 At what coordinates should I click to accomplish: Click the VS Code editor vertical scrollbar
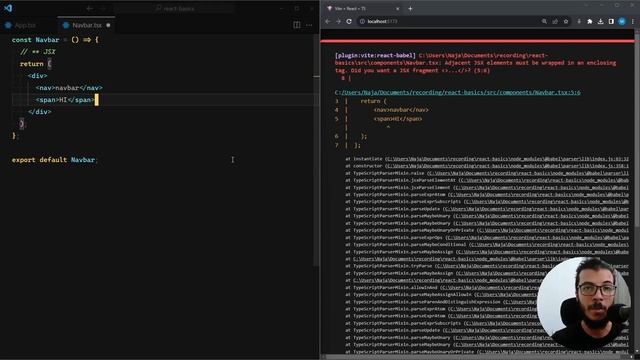pos(317,151)
